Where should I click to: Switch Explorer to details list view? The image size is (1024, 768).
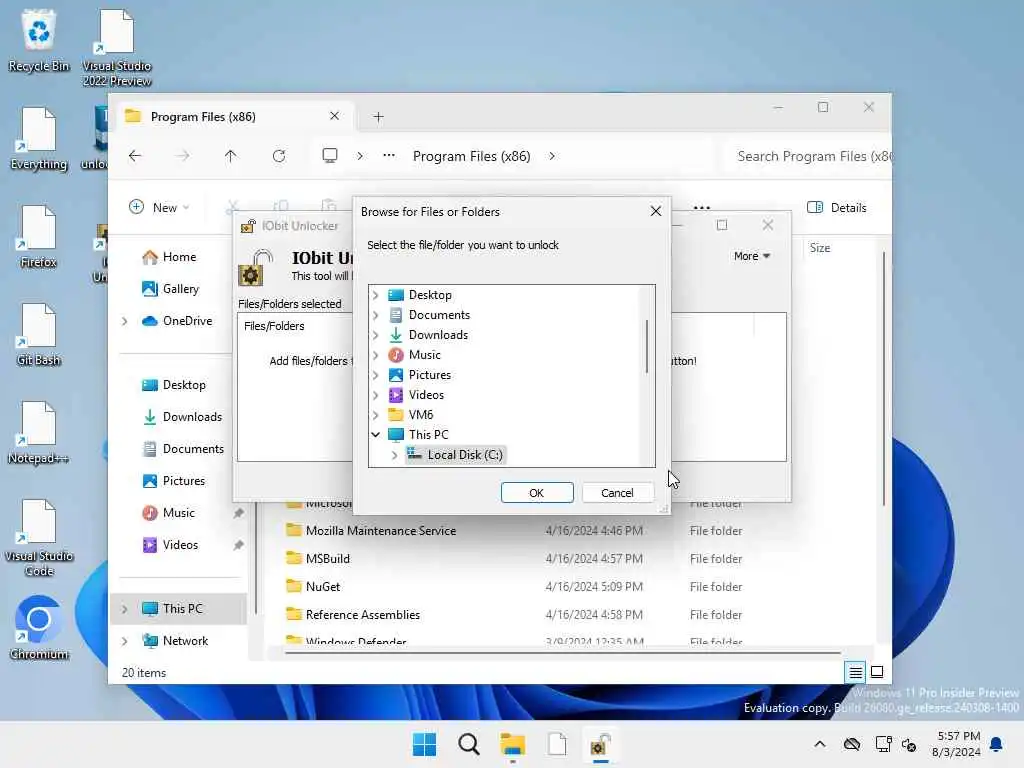click(856, 672)
